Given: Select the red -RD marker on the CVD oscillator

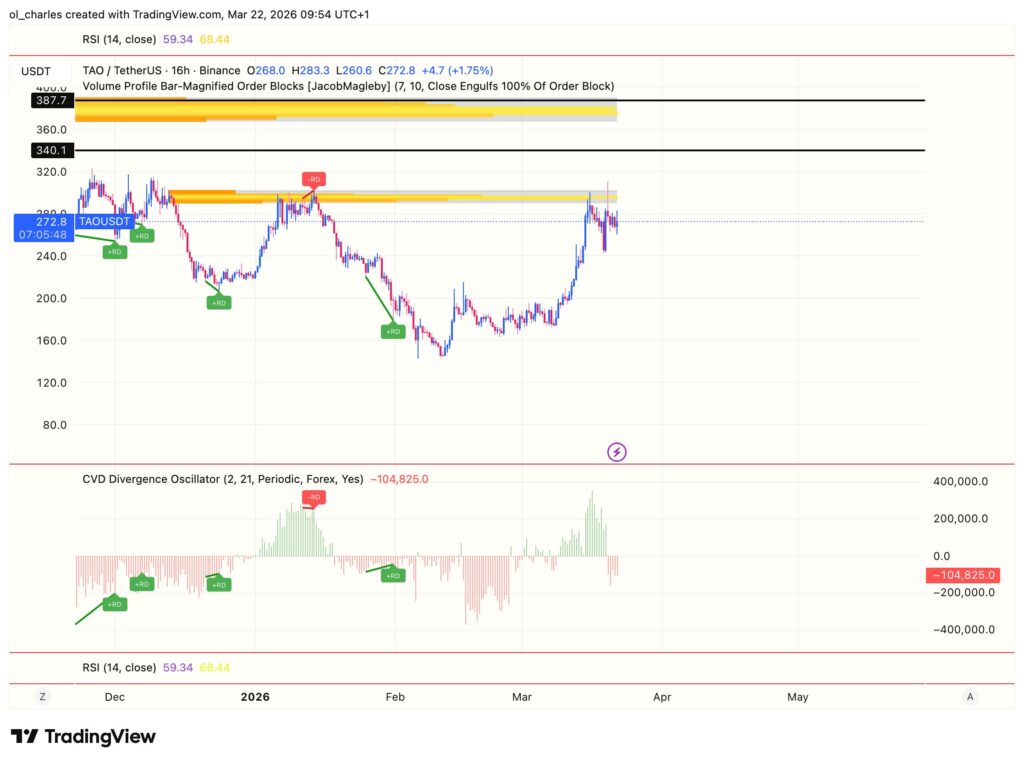Looking at the screenshot, I should click(313, 497).
